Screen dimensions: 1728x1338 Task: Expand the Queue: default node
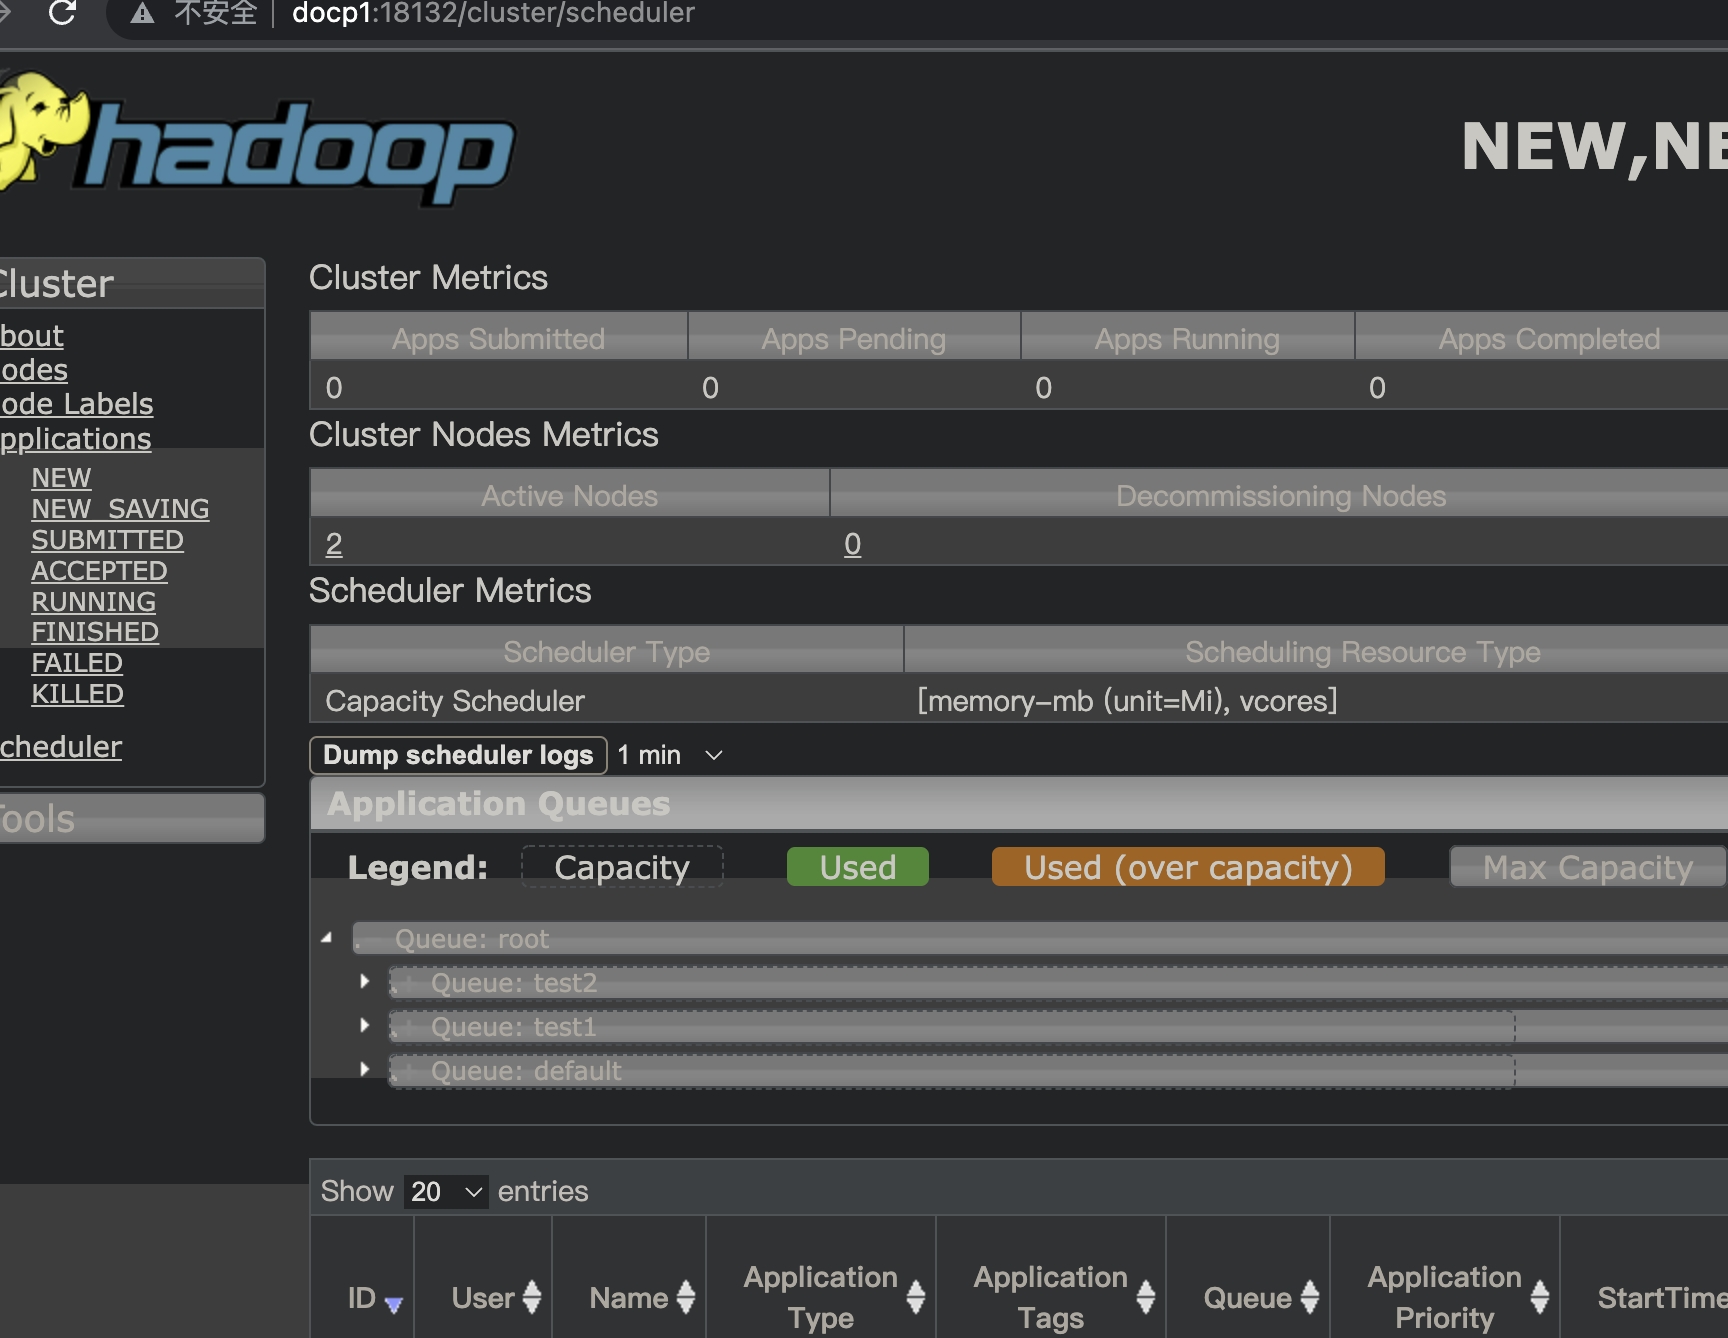pos(365,1069)
